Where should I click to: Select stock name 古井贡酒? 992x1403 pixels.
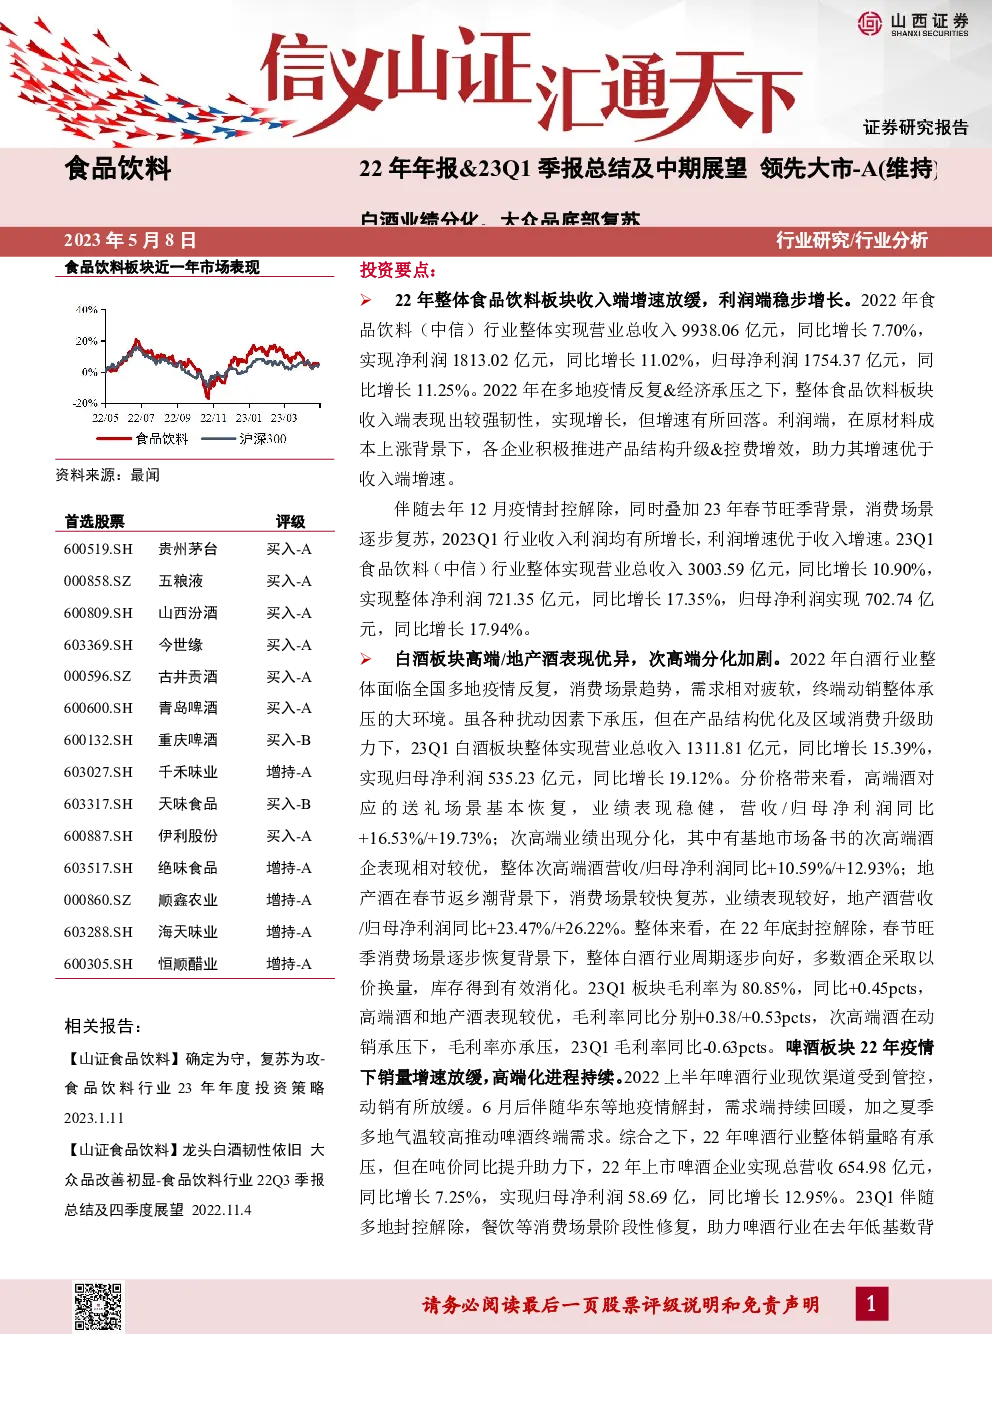click(x=187, y=677)
